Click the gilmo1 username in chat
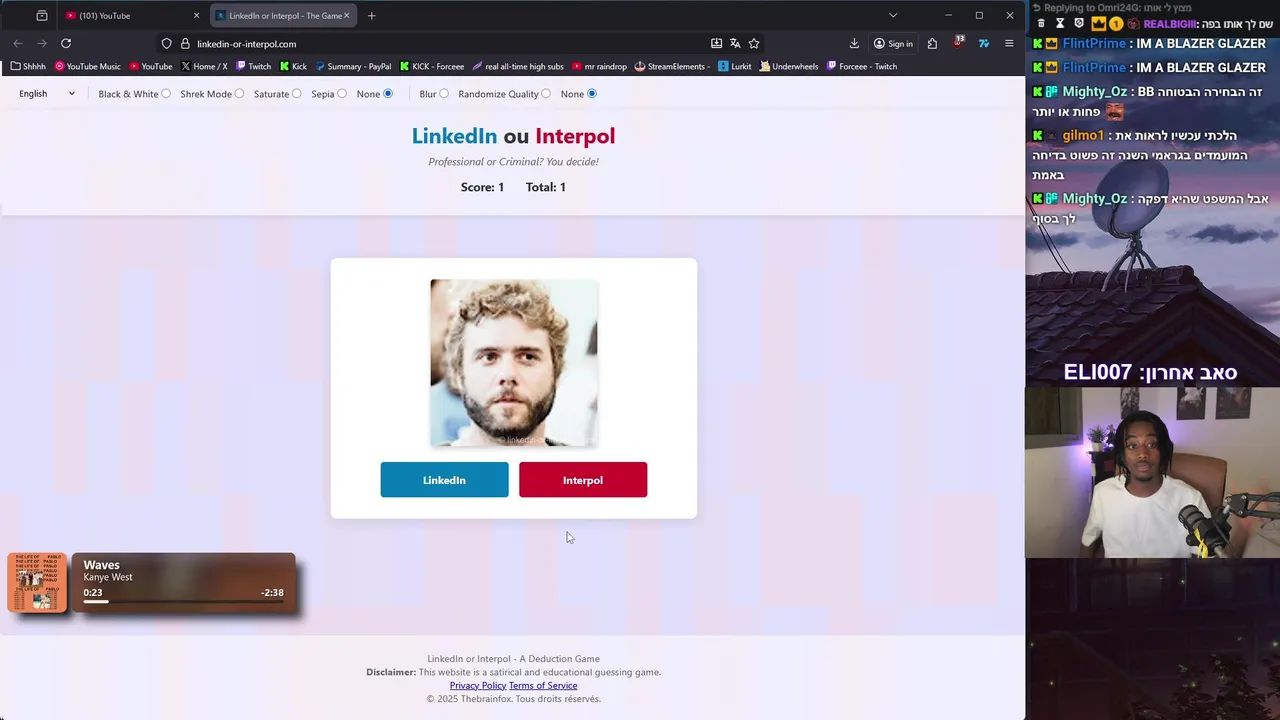Viewport: 1280px width, 720px height. click(1083, 135)
